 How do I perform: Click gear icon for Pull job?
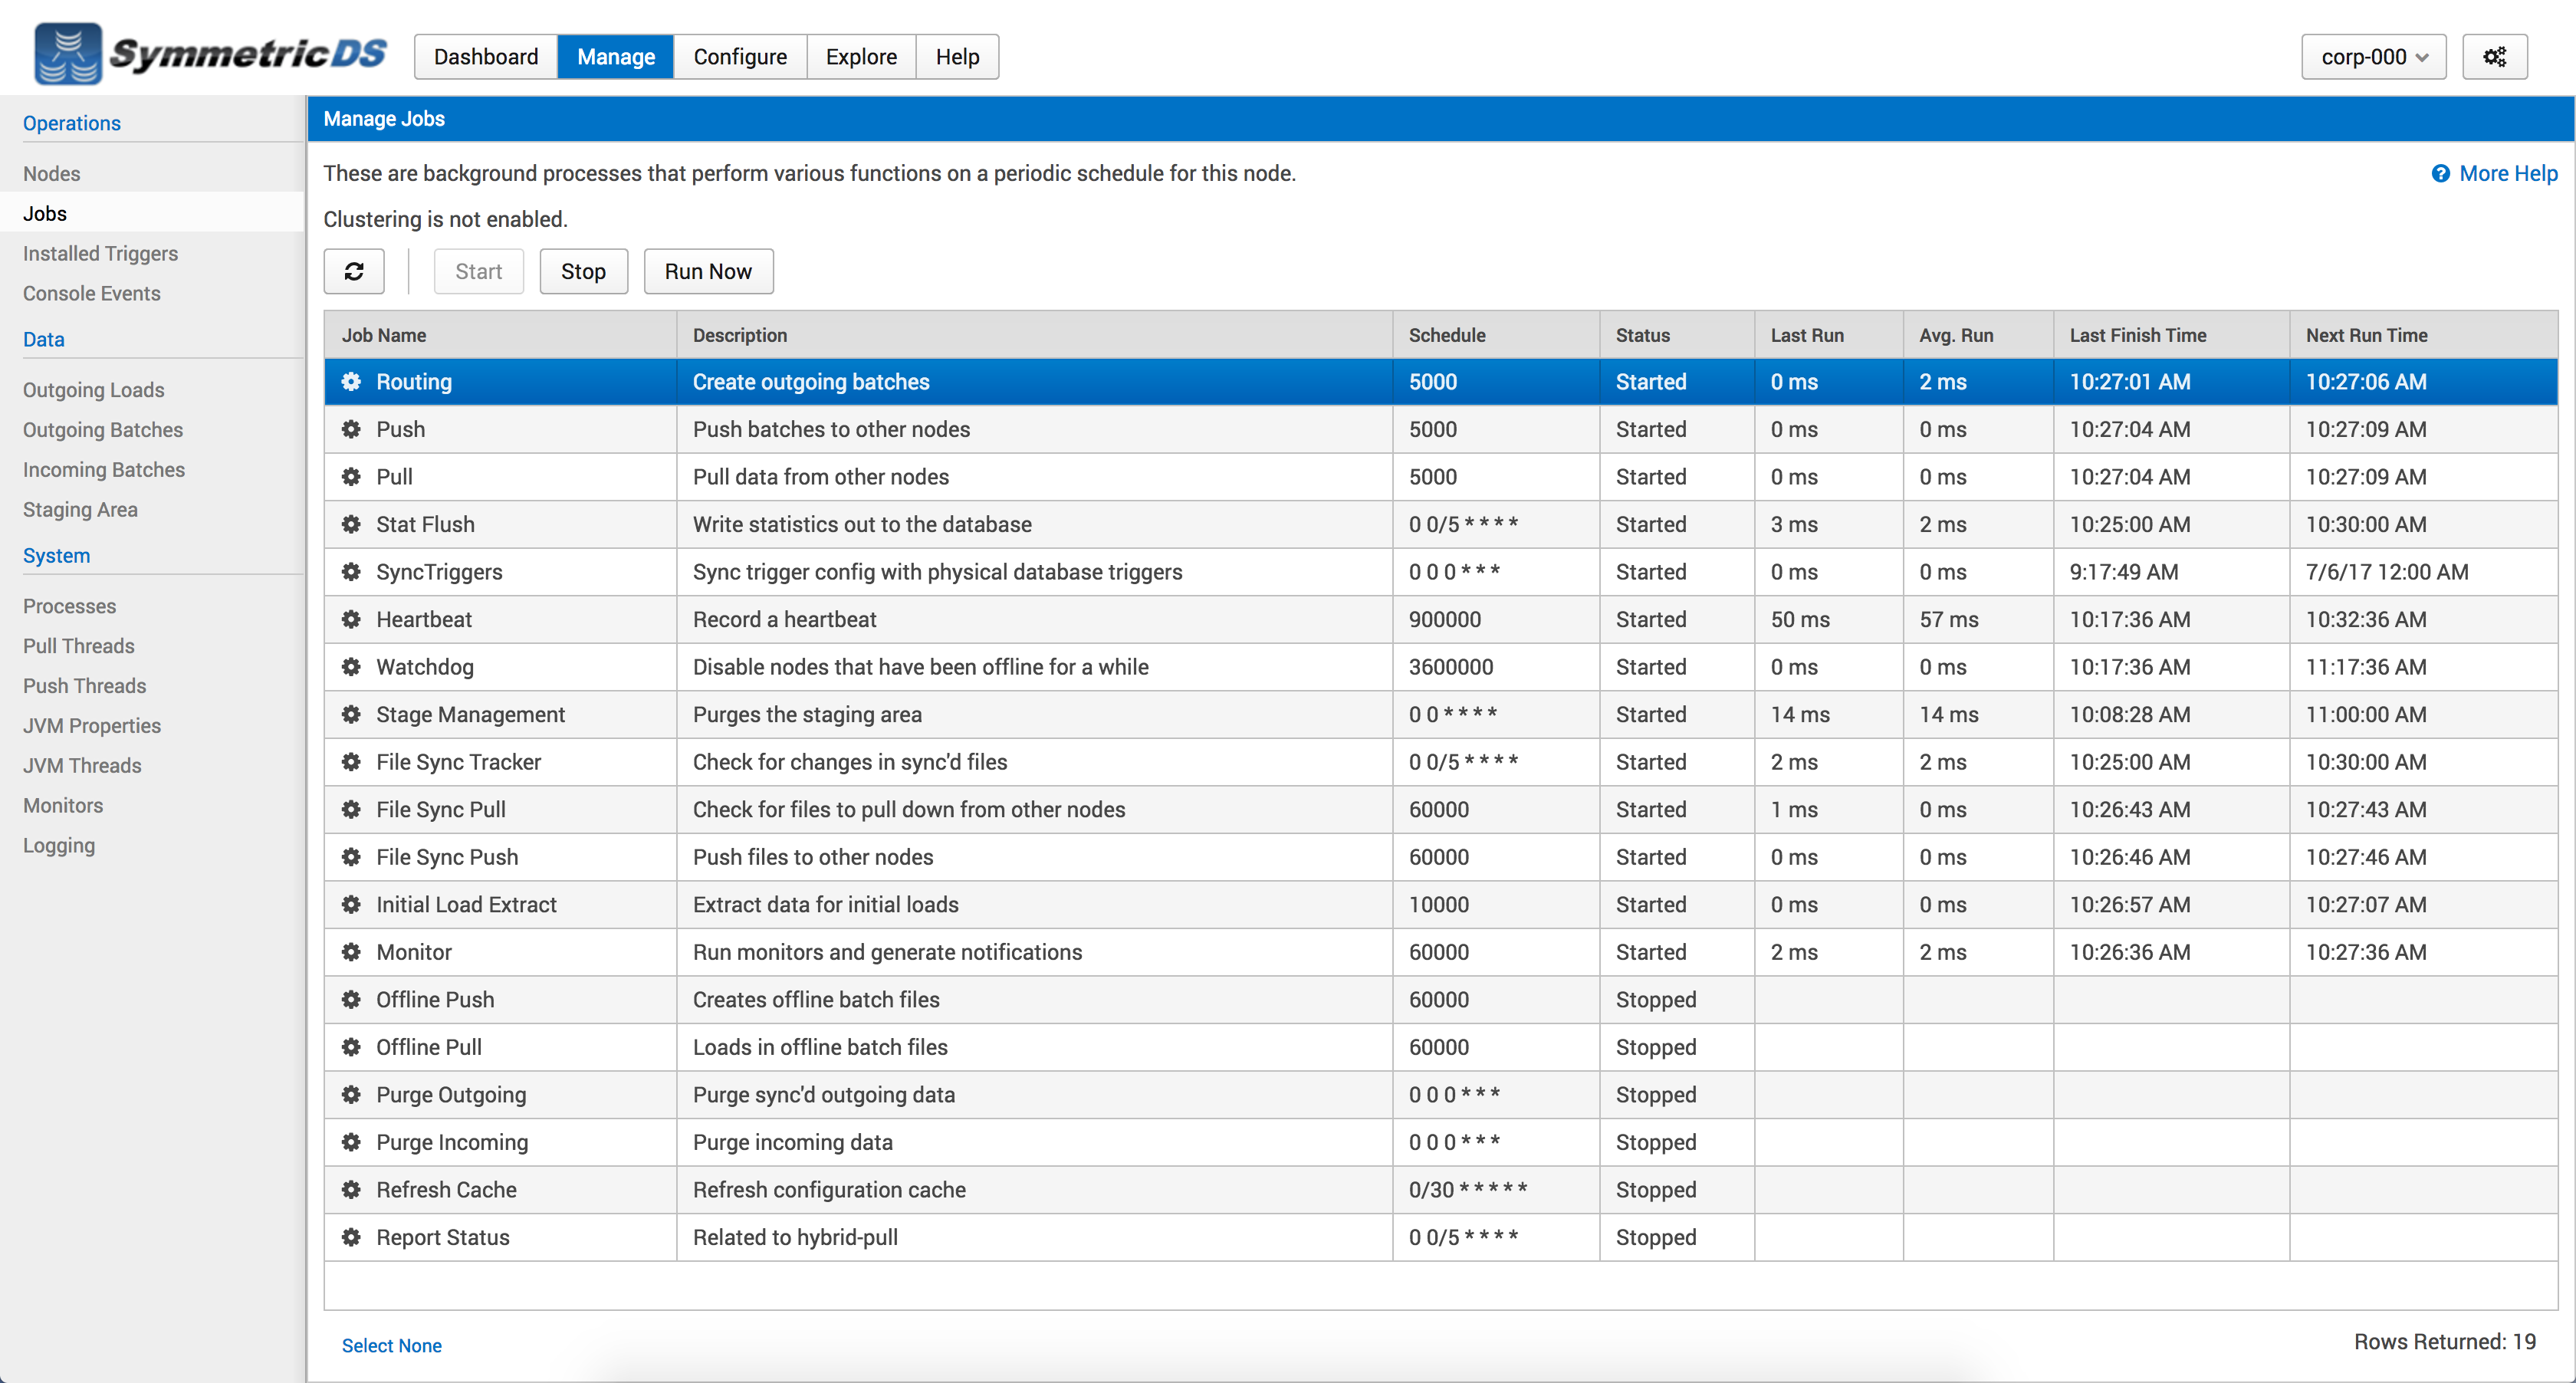[x=351, y=477]
